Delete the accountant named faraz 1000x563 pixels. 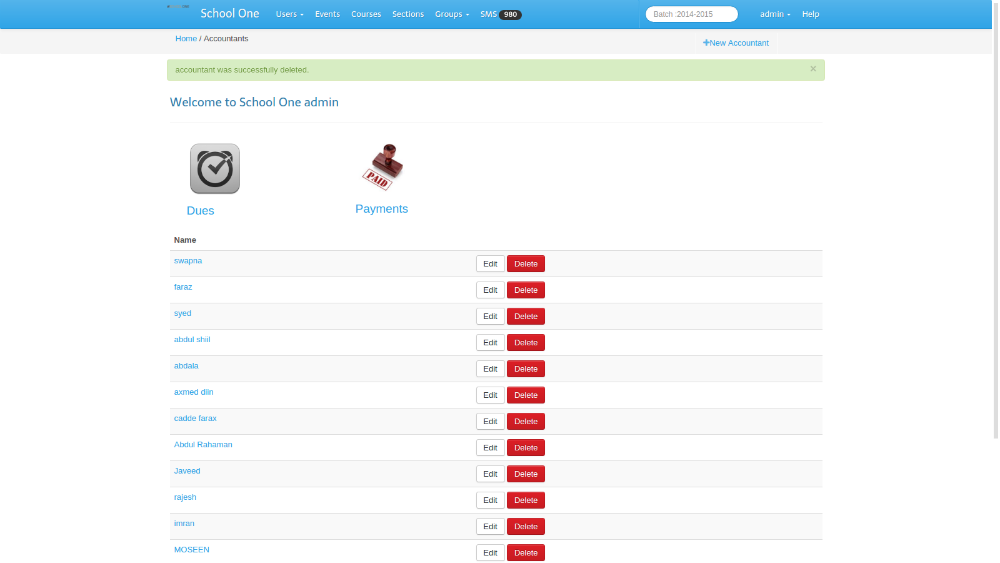pyautogui.click(x=525, y=290)
